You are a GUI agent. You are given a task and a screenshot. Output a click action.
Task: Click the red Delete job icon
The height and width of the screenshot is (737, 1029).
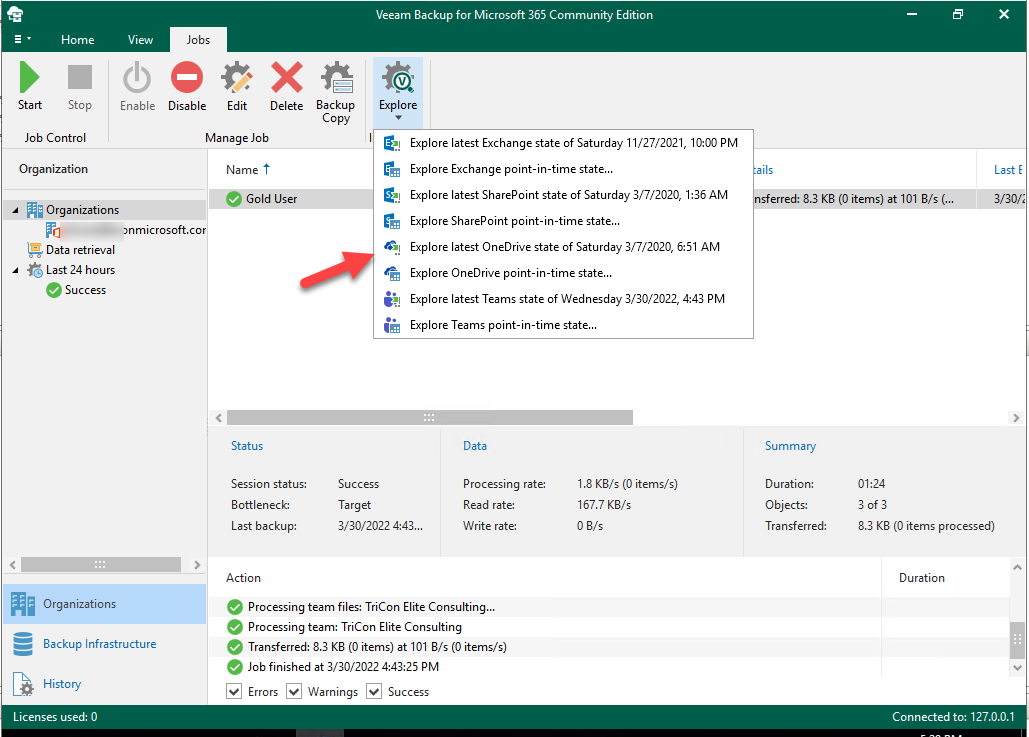click(x=286, y=80)
